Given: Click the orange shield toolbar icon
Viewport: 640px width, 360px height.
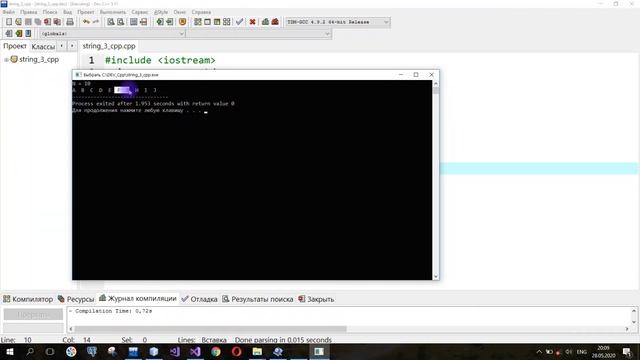Looking at the screenshot, I should [182, 22].
